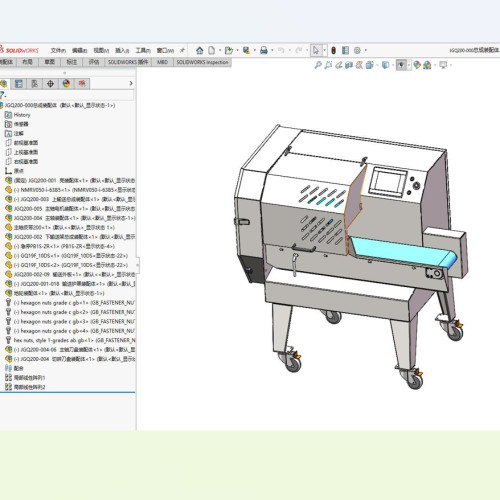Open View Settings monitor icon
Viewport: 500px width, 500px height.
[x=443, y=65]
